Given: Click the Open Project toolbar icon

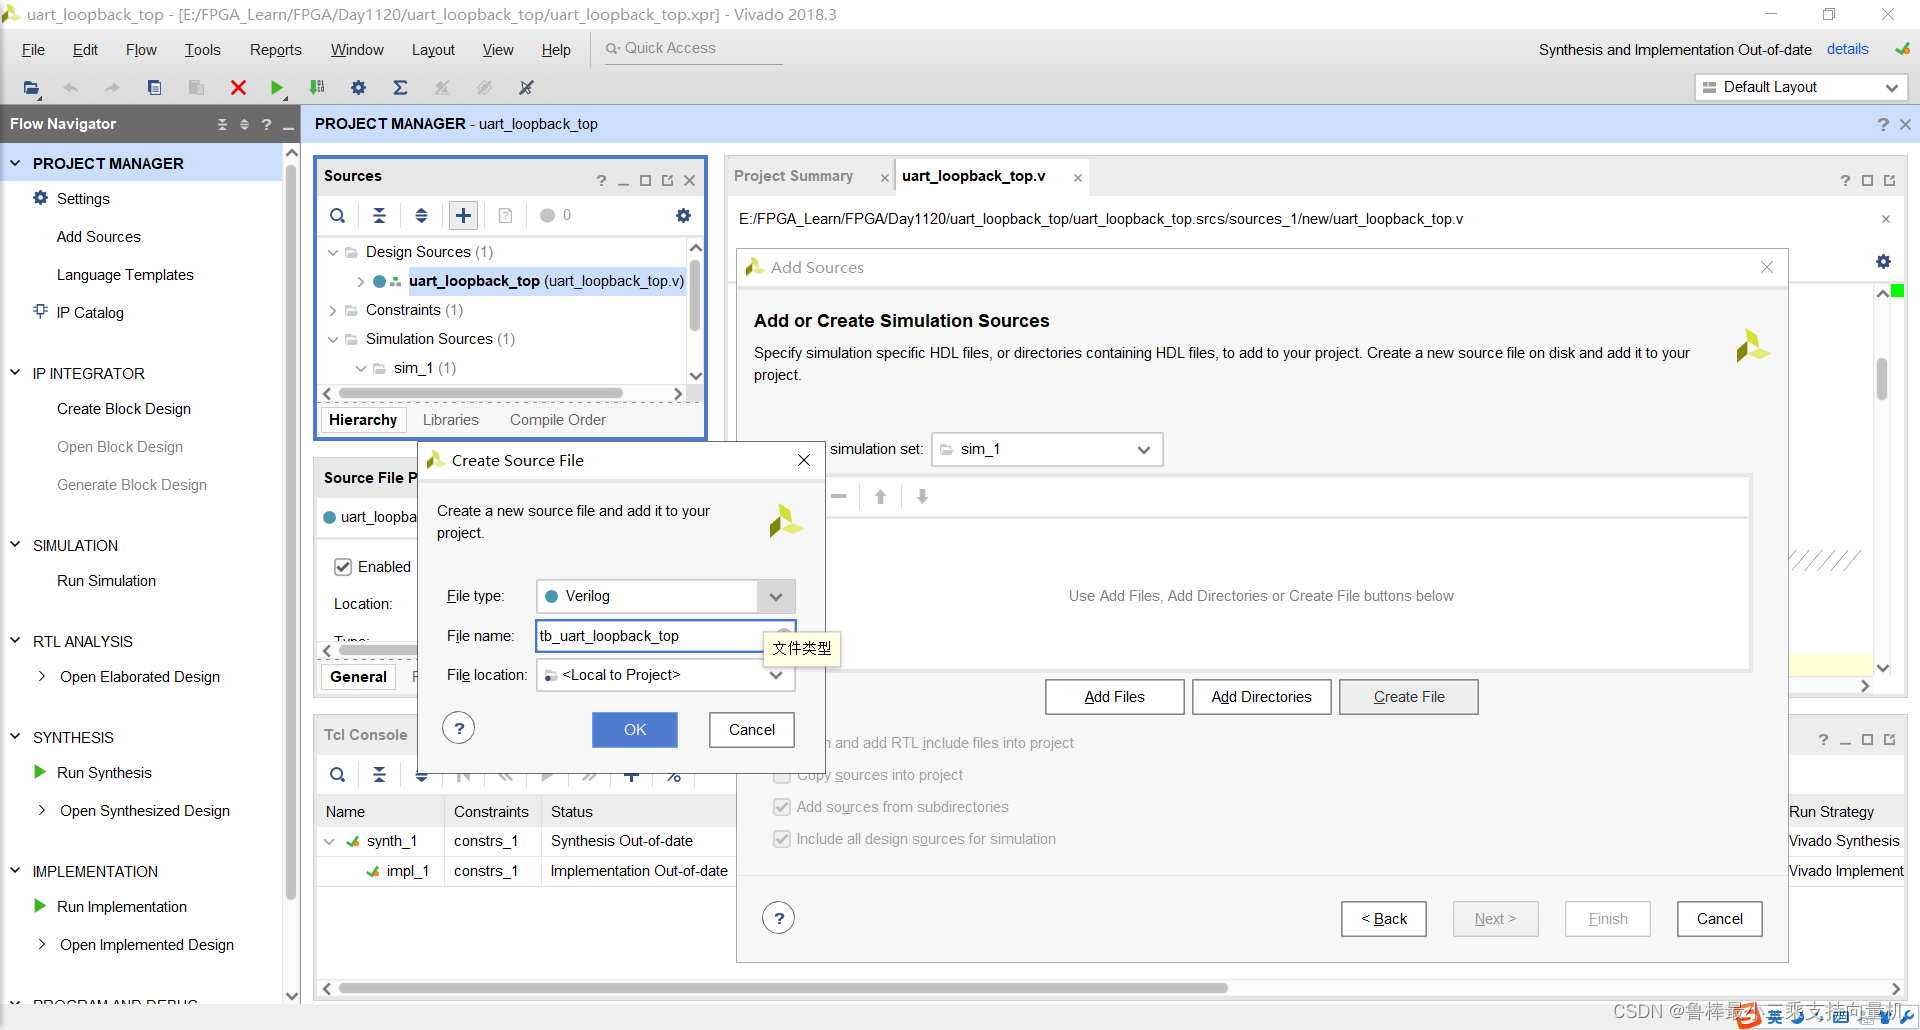Looking at the screenshot, I should tap(32, 88).
